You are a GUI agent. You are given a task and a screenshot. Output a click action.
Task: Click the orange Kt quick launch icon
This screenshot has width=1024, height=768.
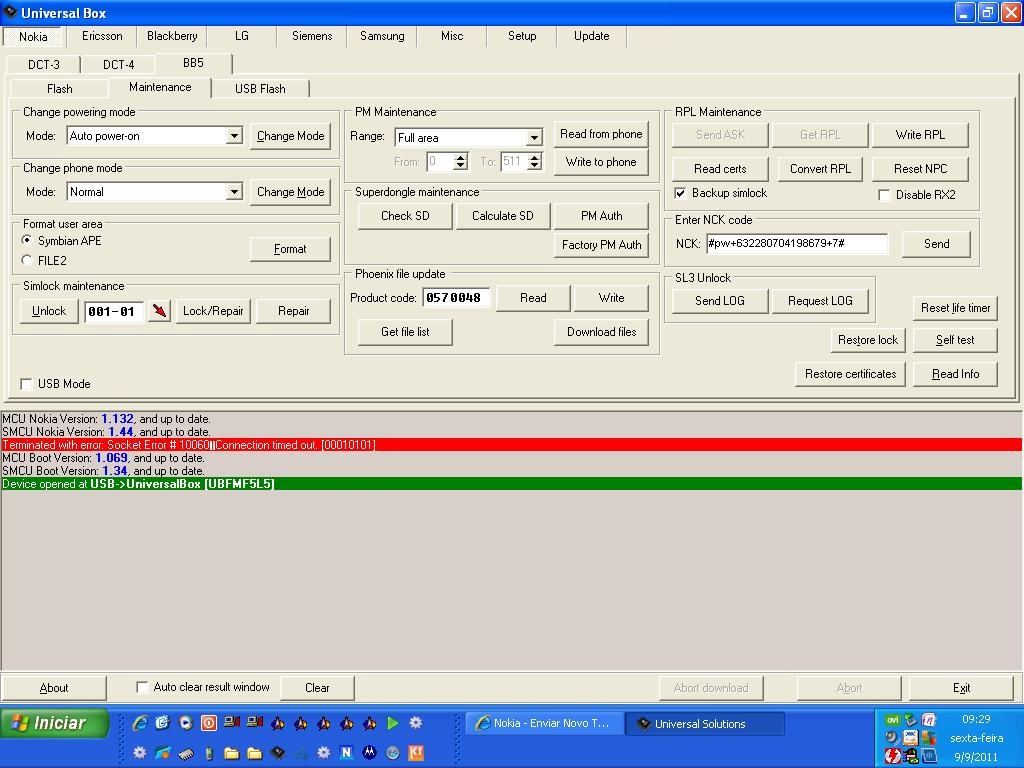point(415,752)
